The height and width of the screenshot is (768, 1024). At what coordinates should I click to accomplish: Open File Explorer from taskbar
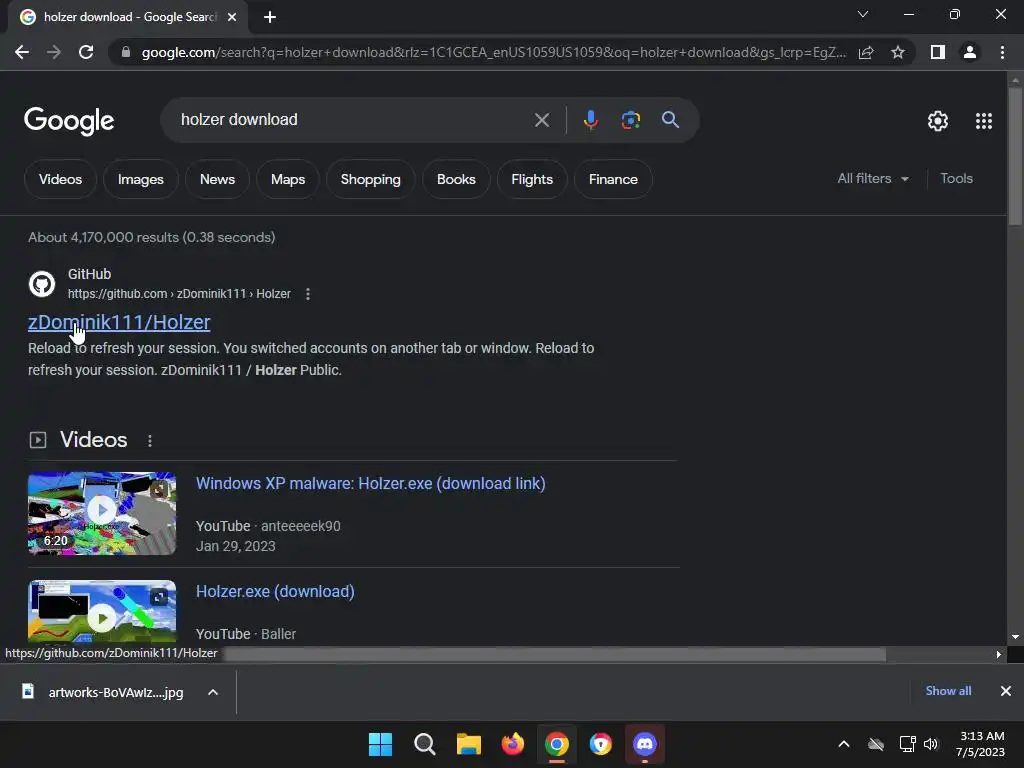[x=468, y=744]
